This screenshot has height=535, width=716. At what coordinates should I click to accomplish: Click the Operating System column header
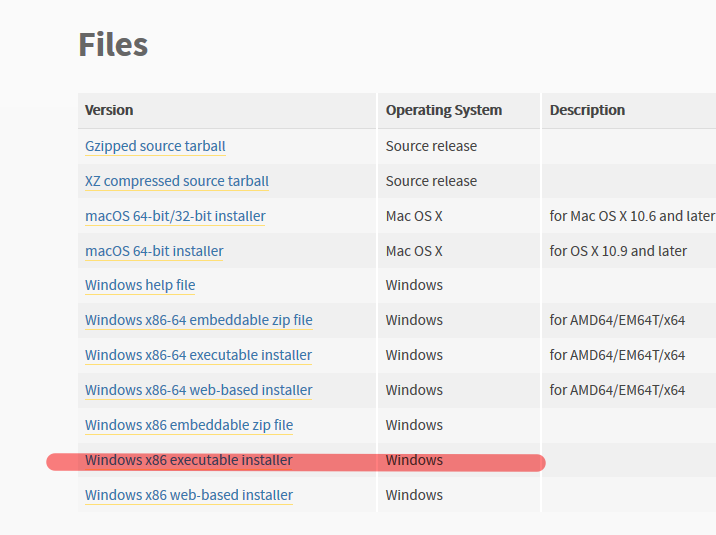click(444, 110)
